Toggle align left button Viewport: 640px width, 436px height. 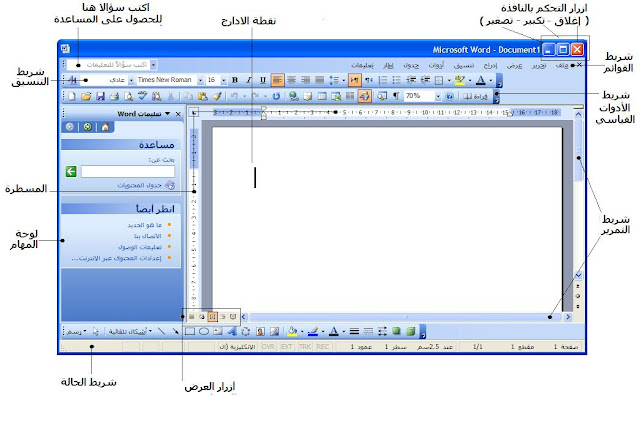(277, 80)
